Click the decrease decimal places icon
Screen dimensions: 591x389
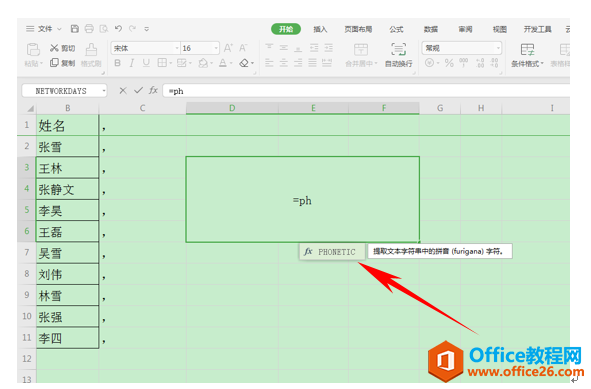coord(494,63)
